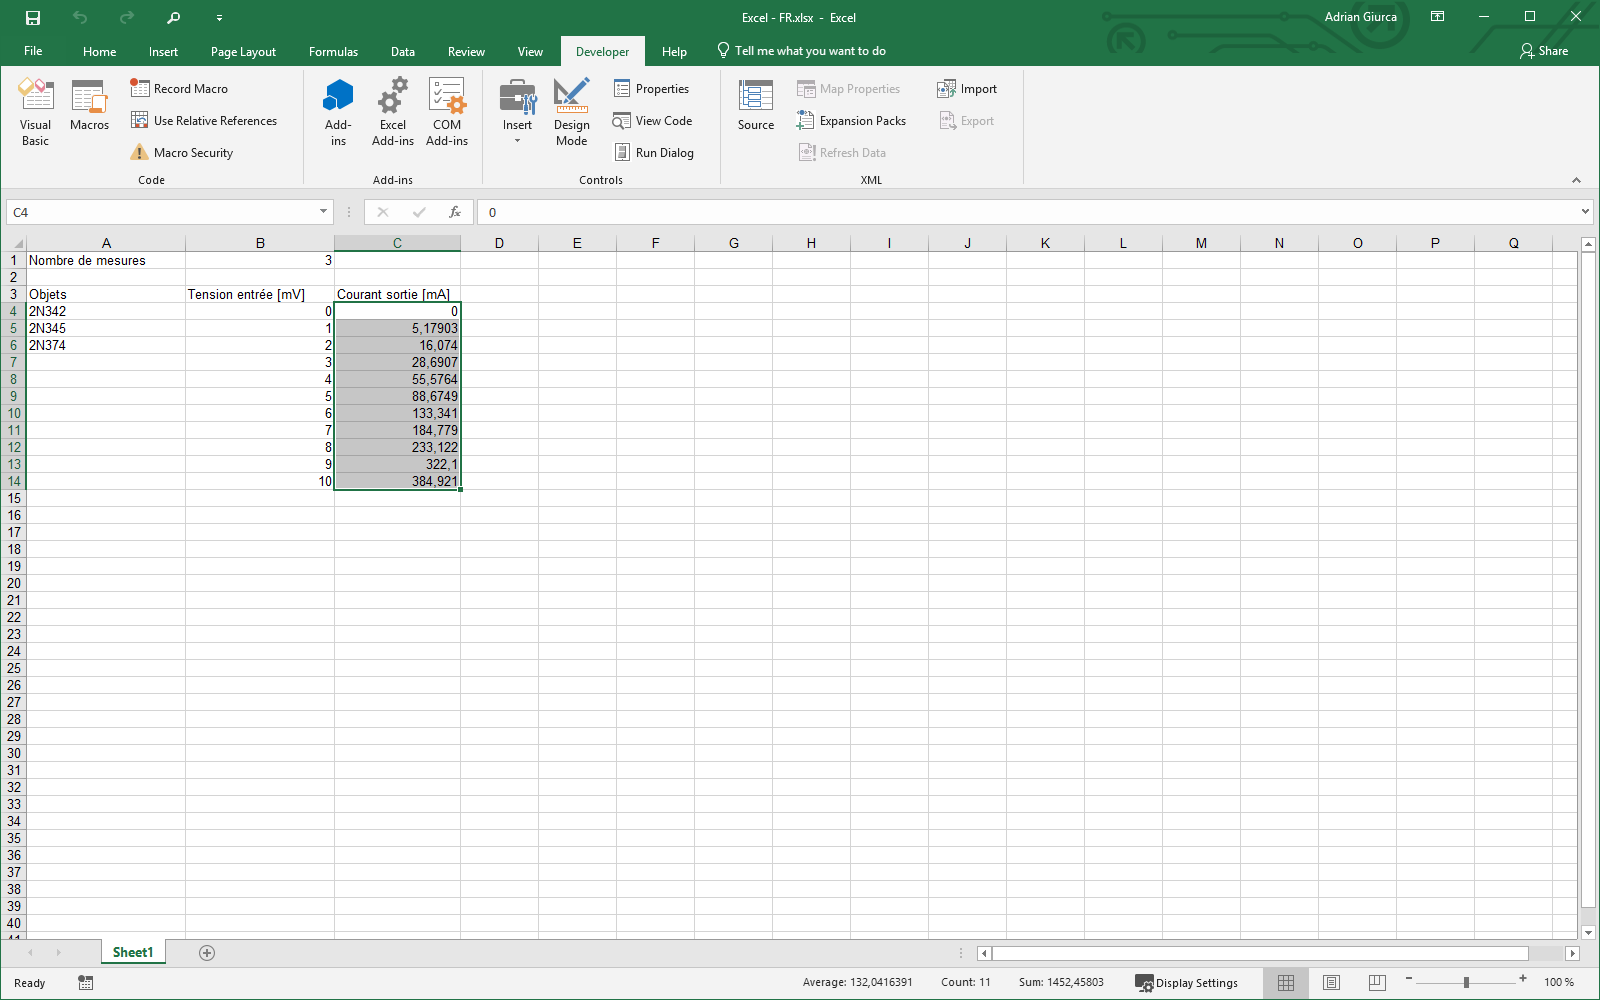Viewport: 1600px width, 1000px height.
Task: Open the XML Source pane
Action: pyautogui.click(x=756, y=106)
